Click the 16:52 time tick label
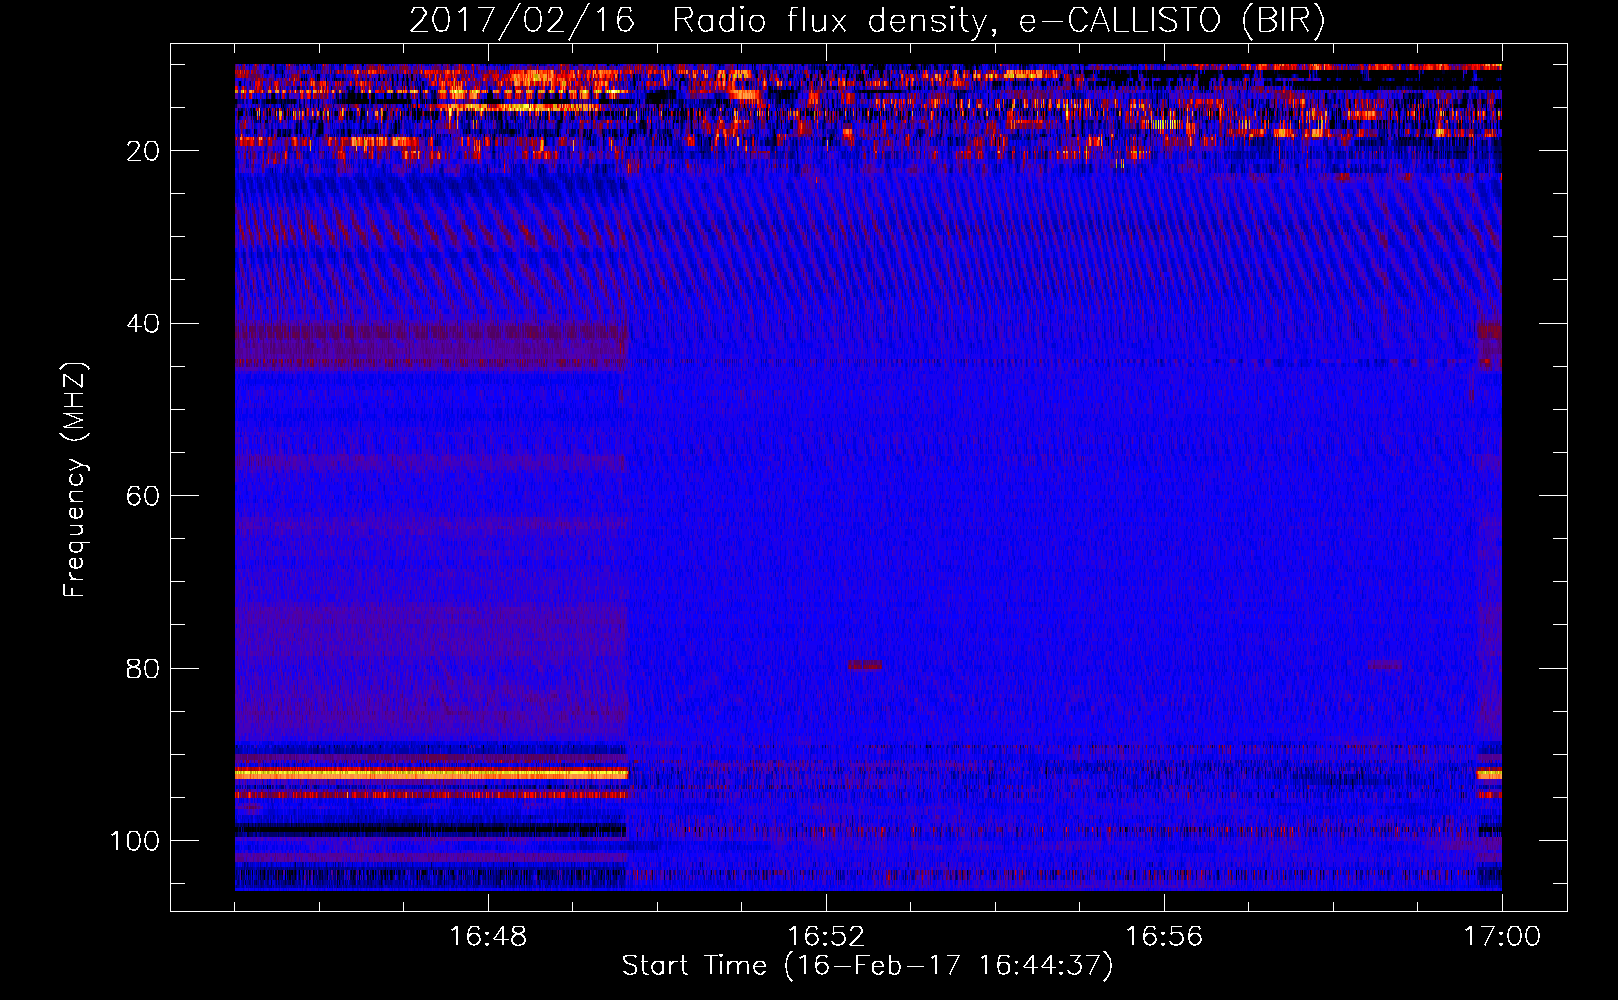Screen dimensions: 1618x1000 826,937
